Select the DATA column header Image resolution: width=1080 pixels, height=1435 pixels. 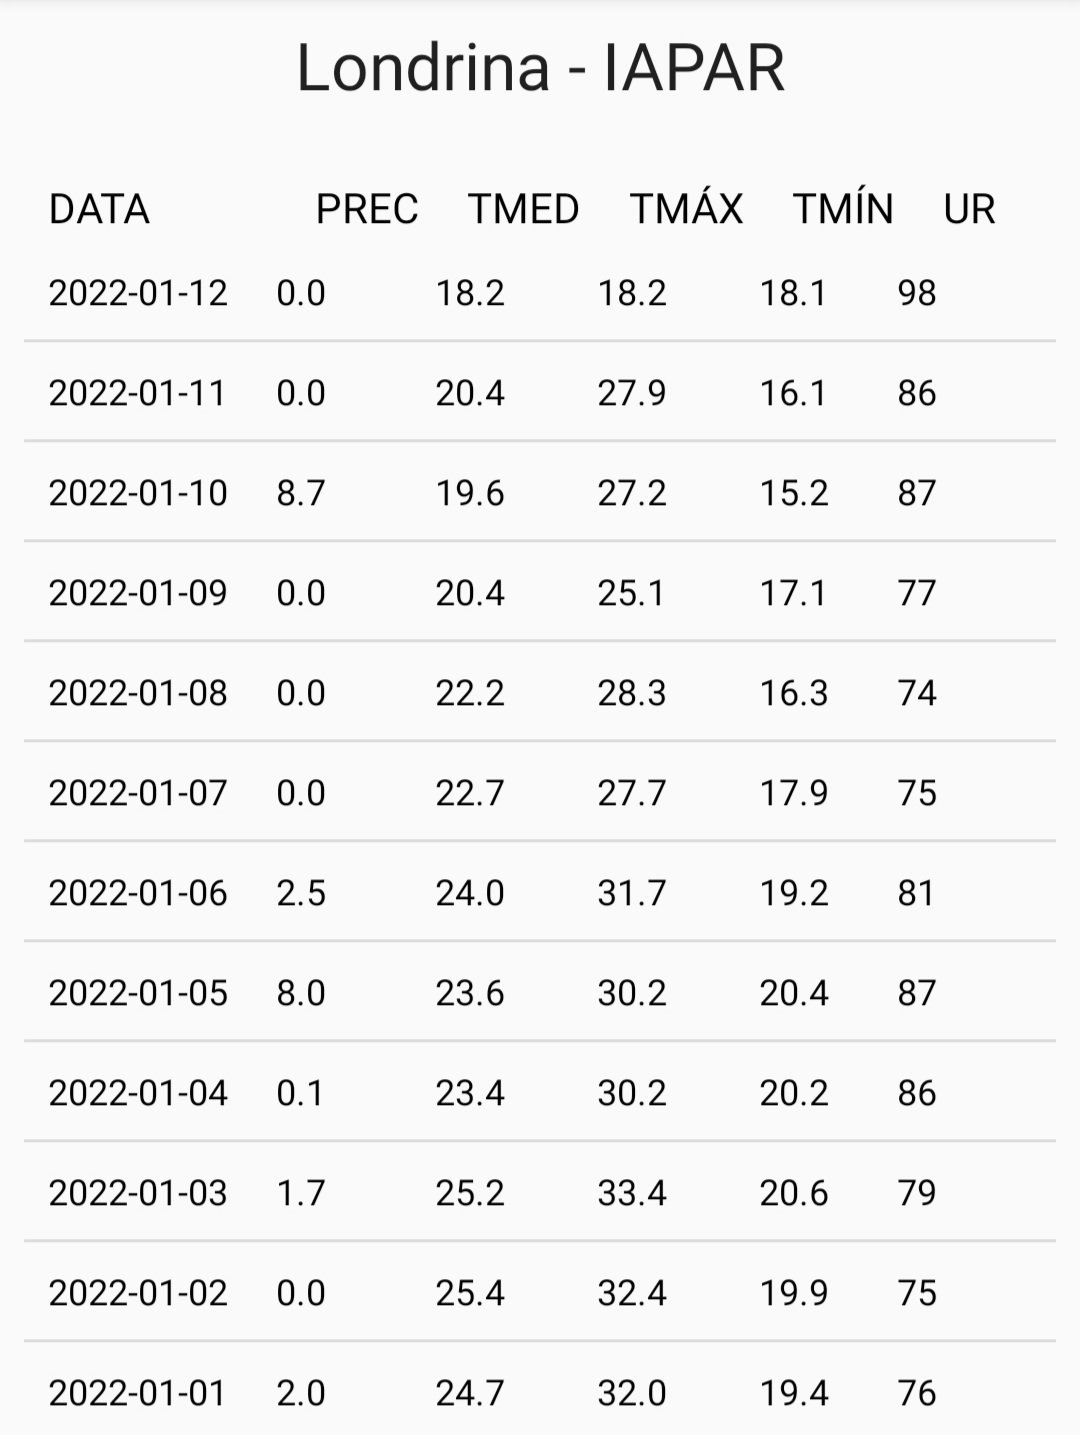(x=99, y=209)
